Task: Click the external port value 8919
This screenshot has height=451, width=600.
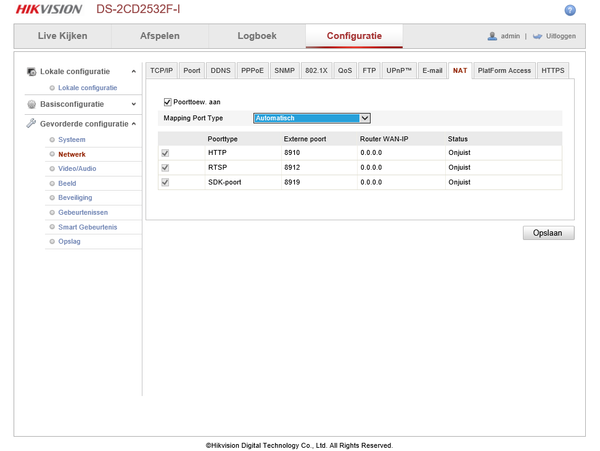Action: [292, 182]
